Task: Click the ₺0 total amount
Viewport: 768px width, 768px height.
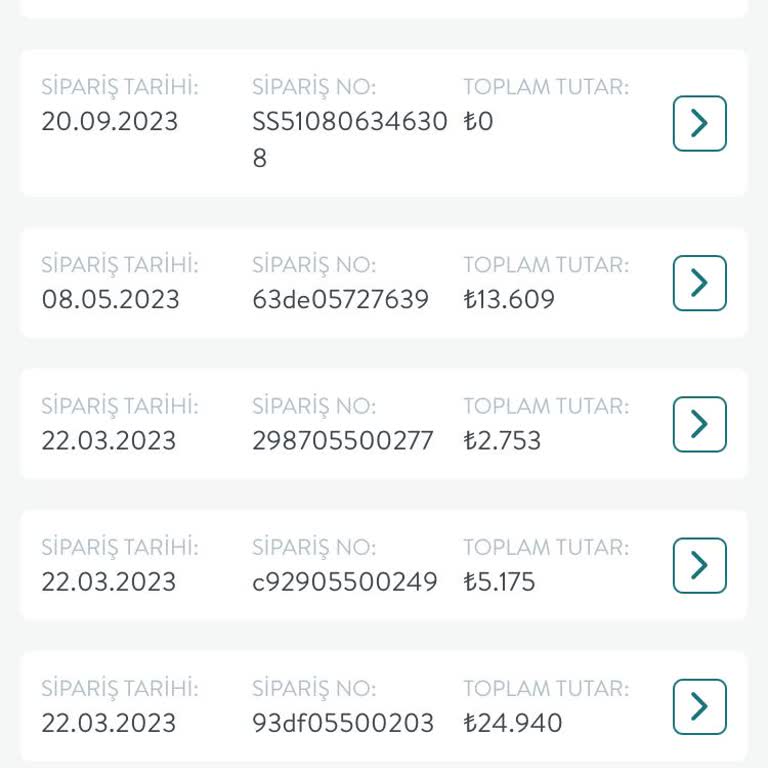Action: [478, 121]
